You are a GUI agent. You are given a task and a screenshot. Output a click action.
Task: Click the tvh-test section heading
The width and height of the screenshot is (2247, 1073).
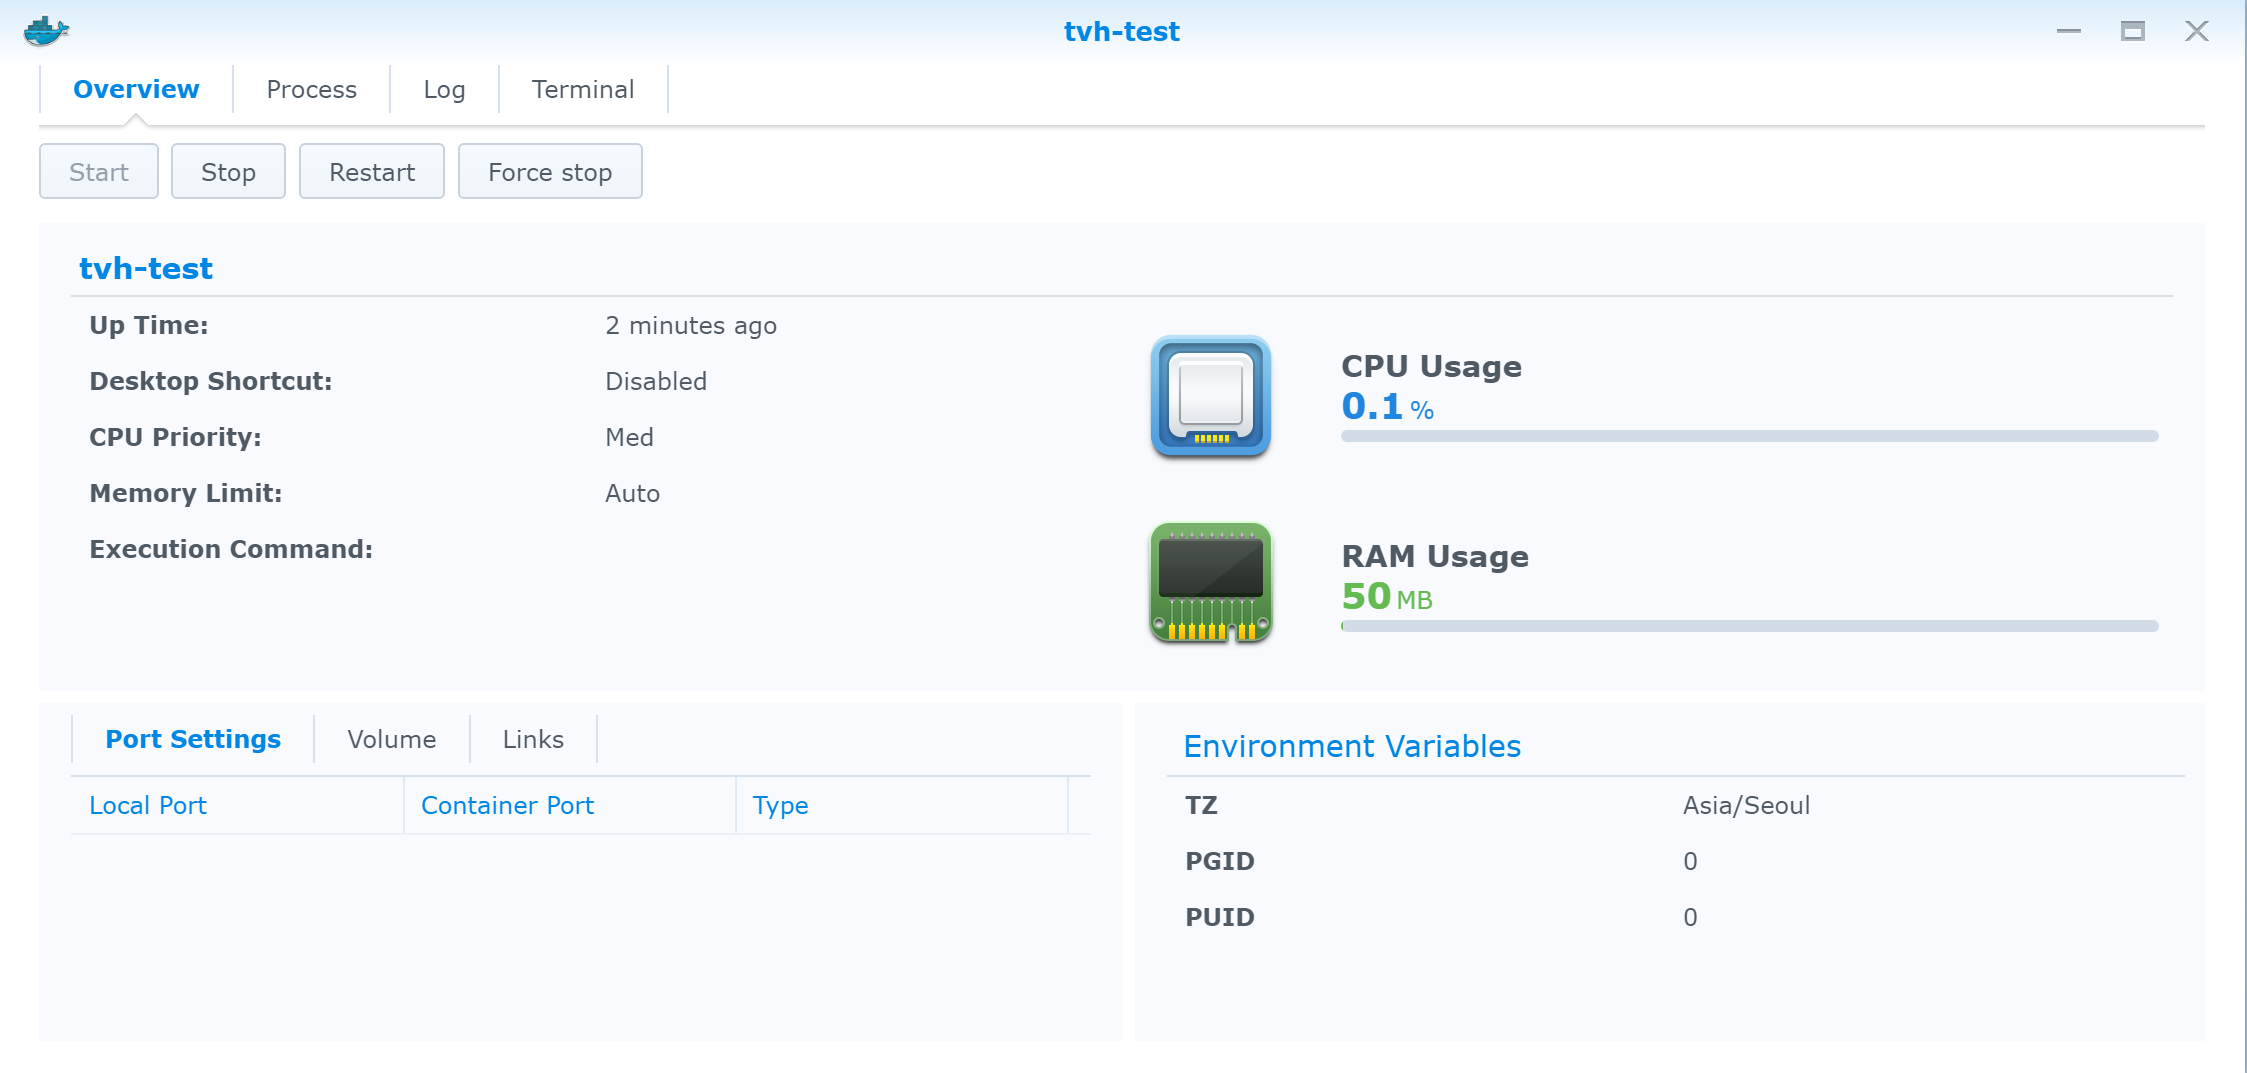pos(146,268)
